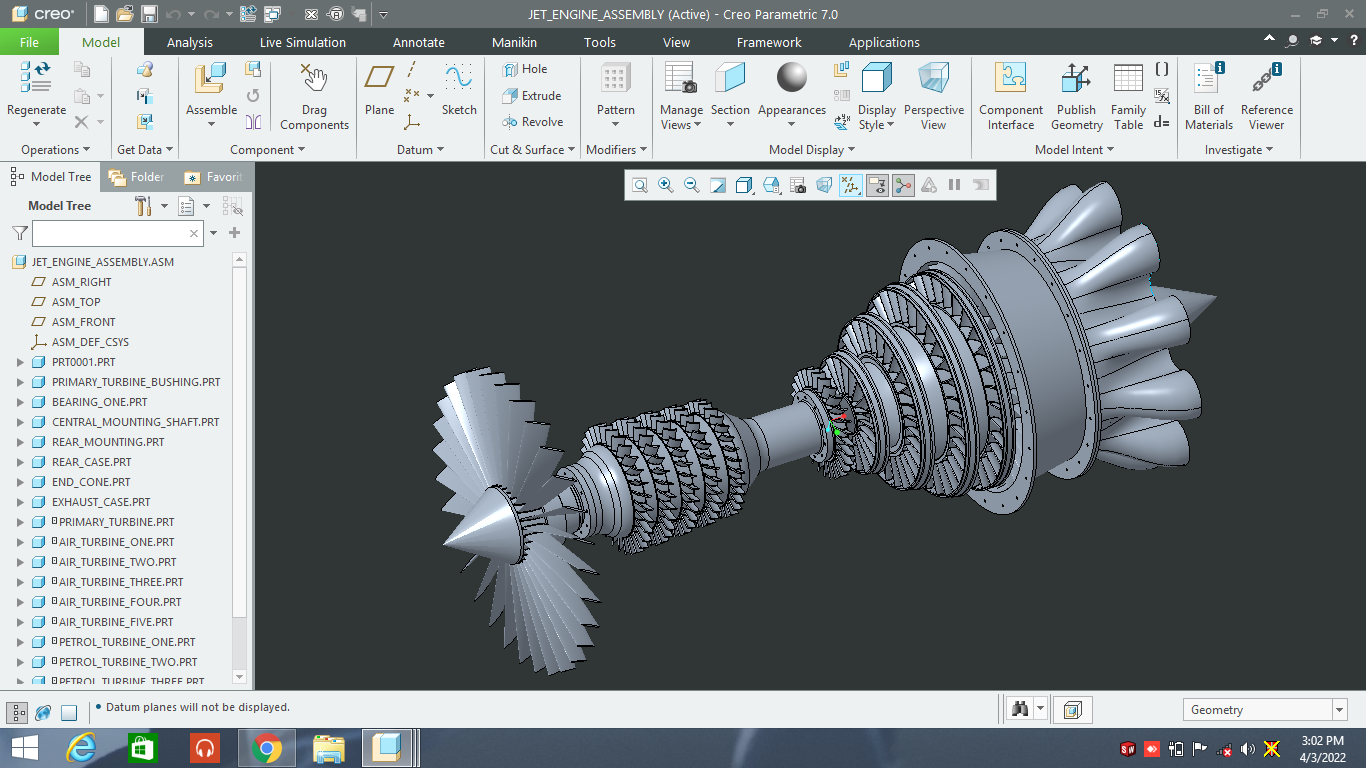This screenshot has width=1366, height=768.
Task: Open Chrome from the Windows taskbar
Action: click(266, 748)
